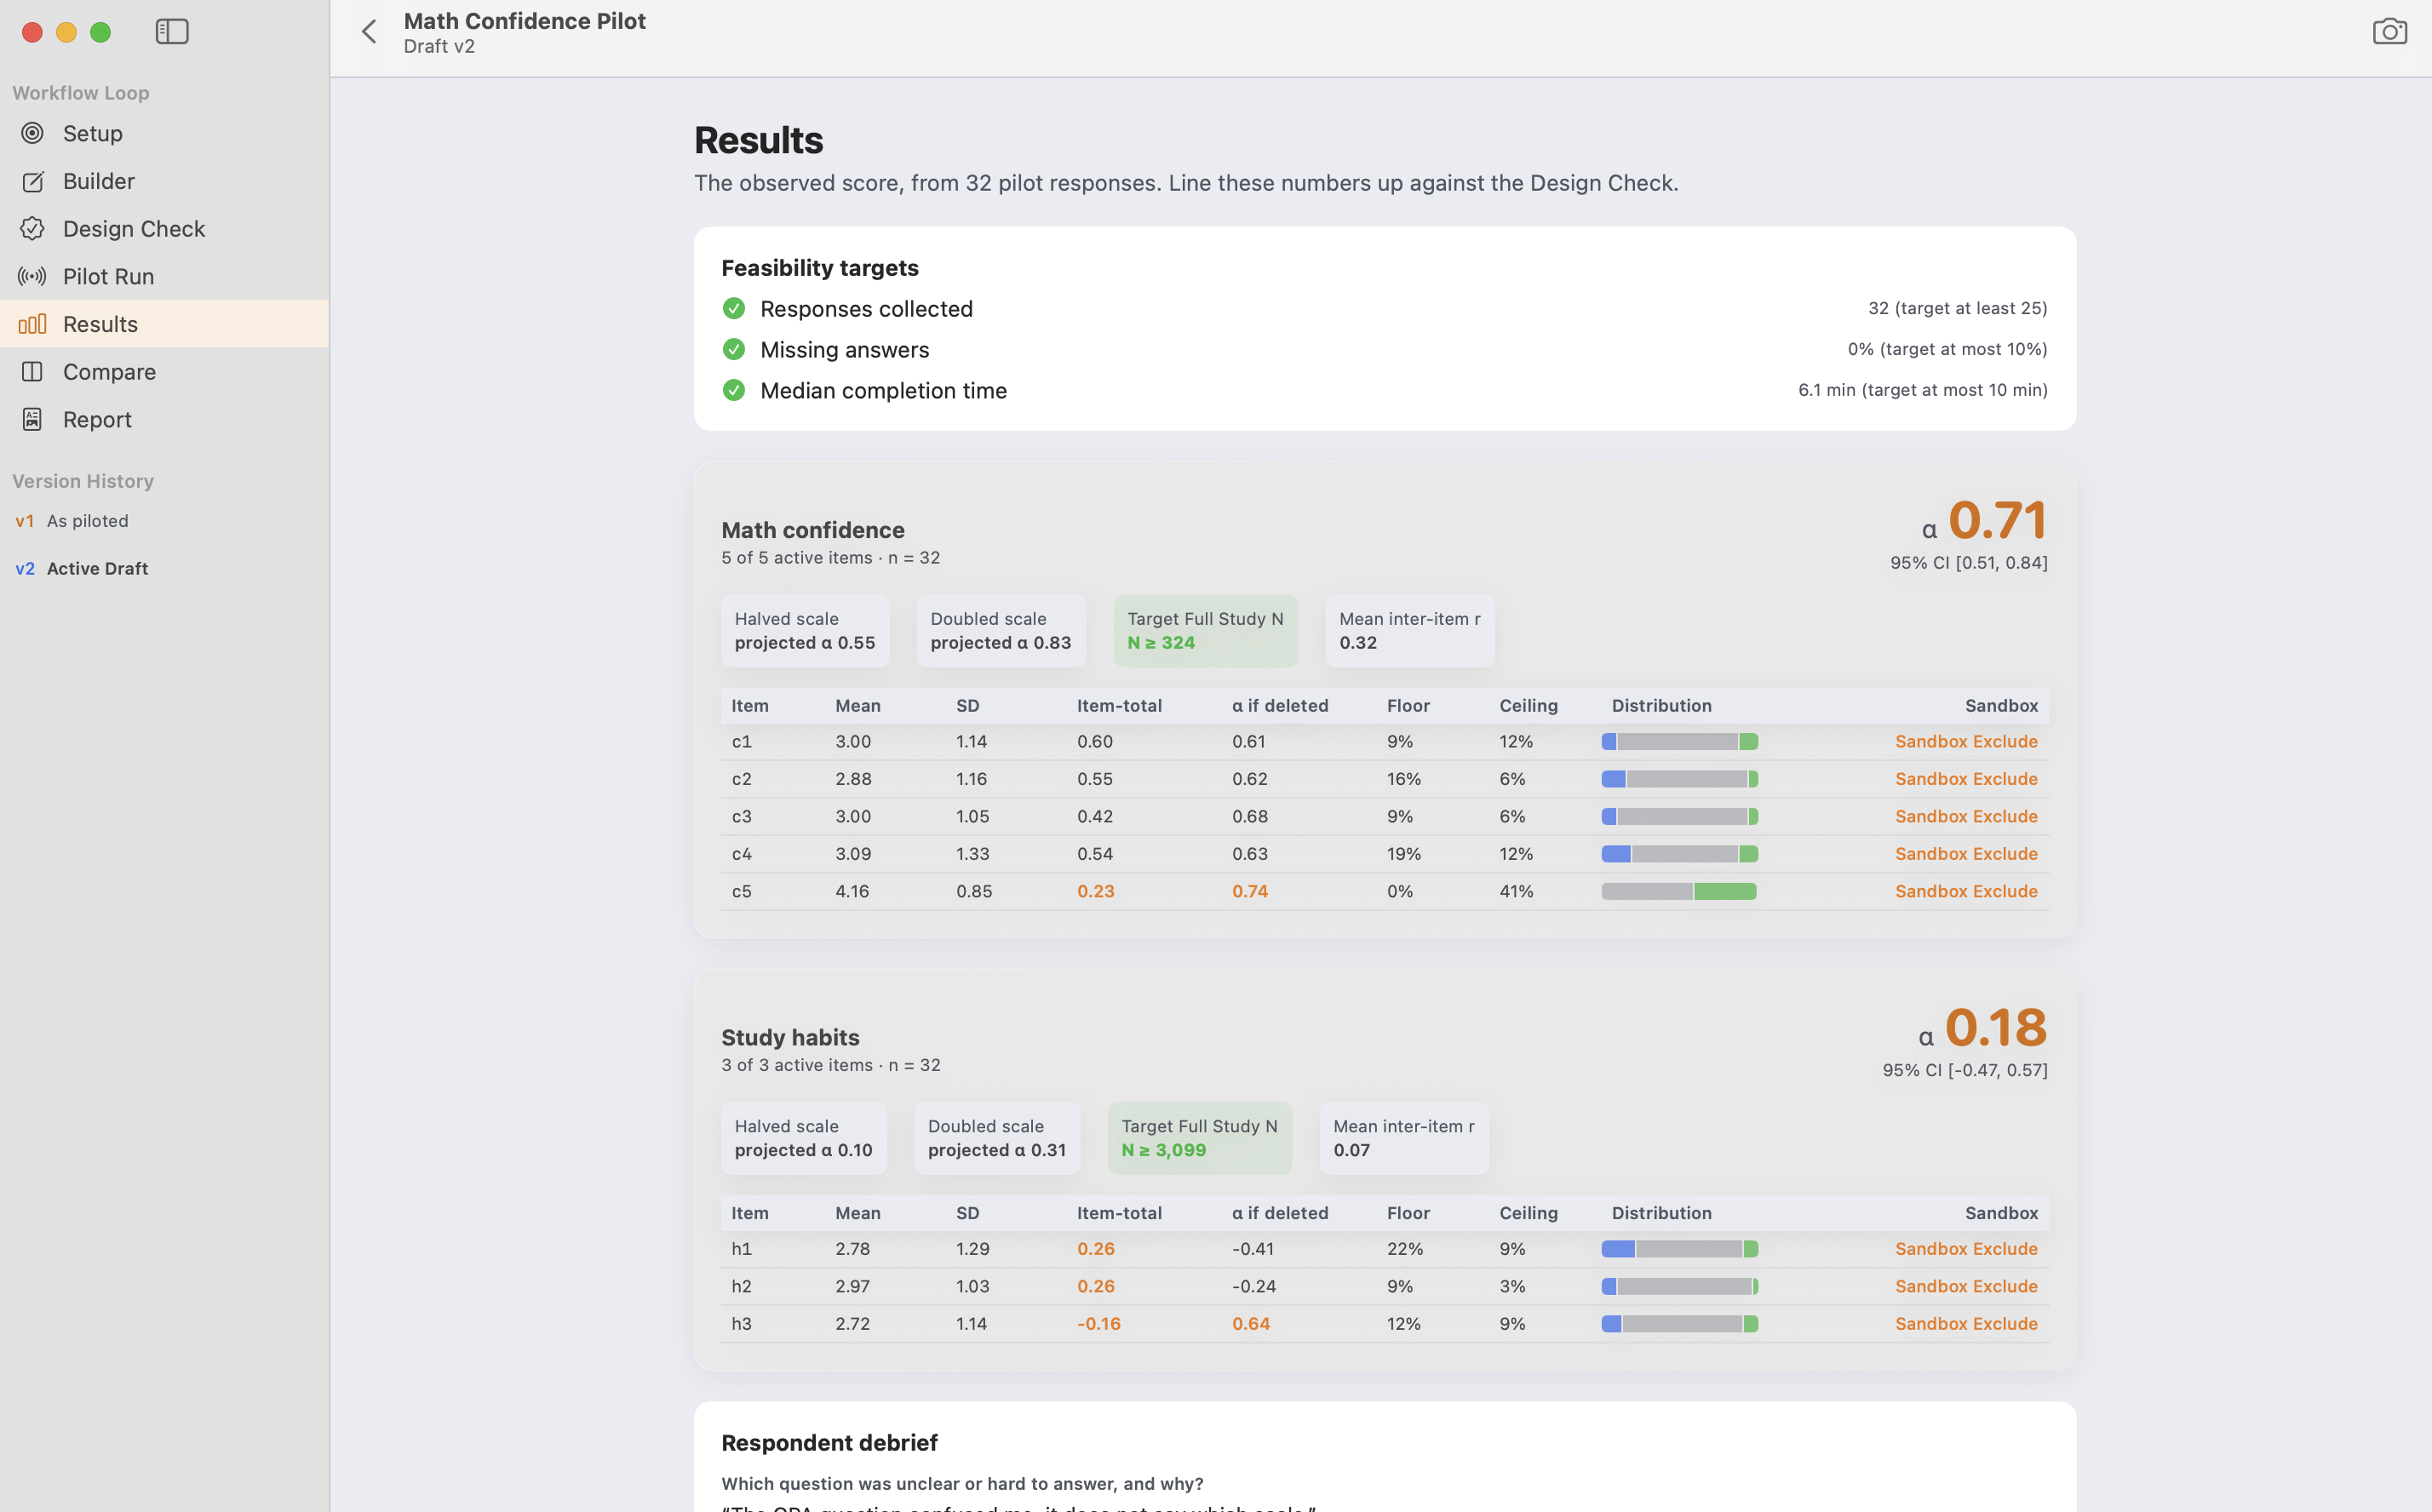This screenshot has height=1512, width=2432.
Task: Click the Results bar chart icon
Action: point(32,324)
